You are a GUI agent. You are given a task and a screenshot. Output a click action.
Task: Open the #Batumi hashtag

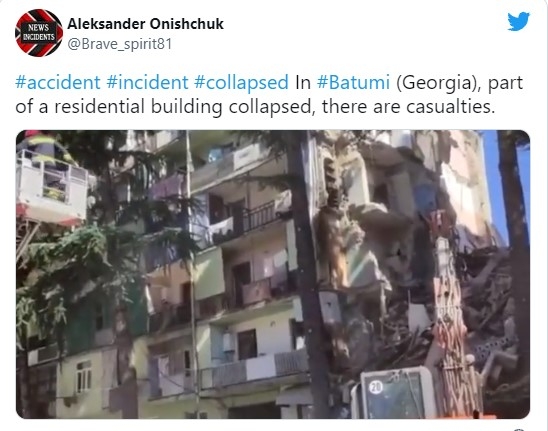click(353, 82)
